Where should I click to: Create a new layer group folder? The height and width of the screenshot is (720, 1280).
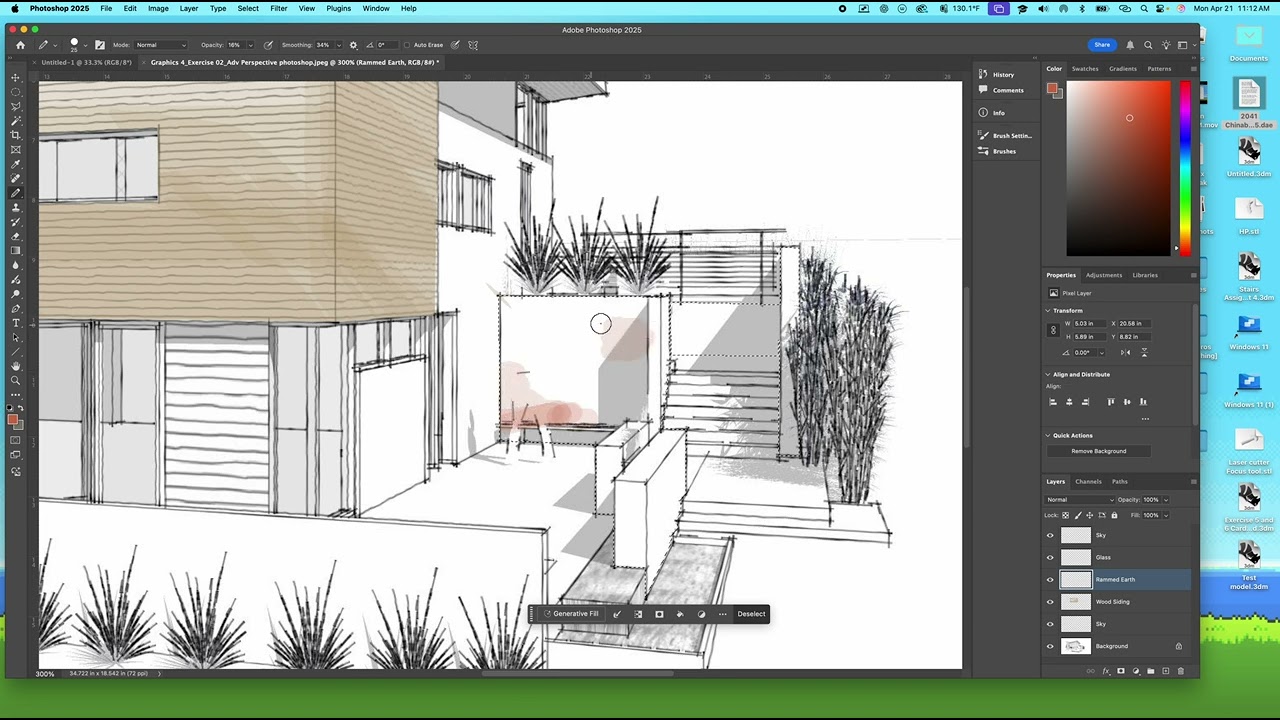click(x=1150, y=671)
